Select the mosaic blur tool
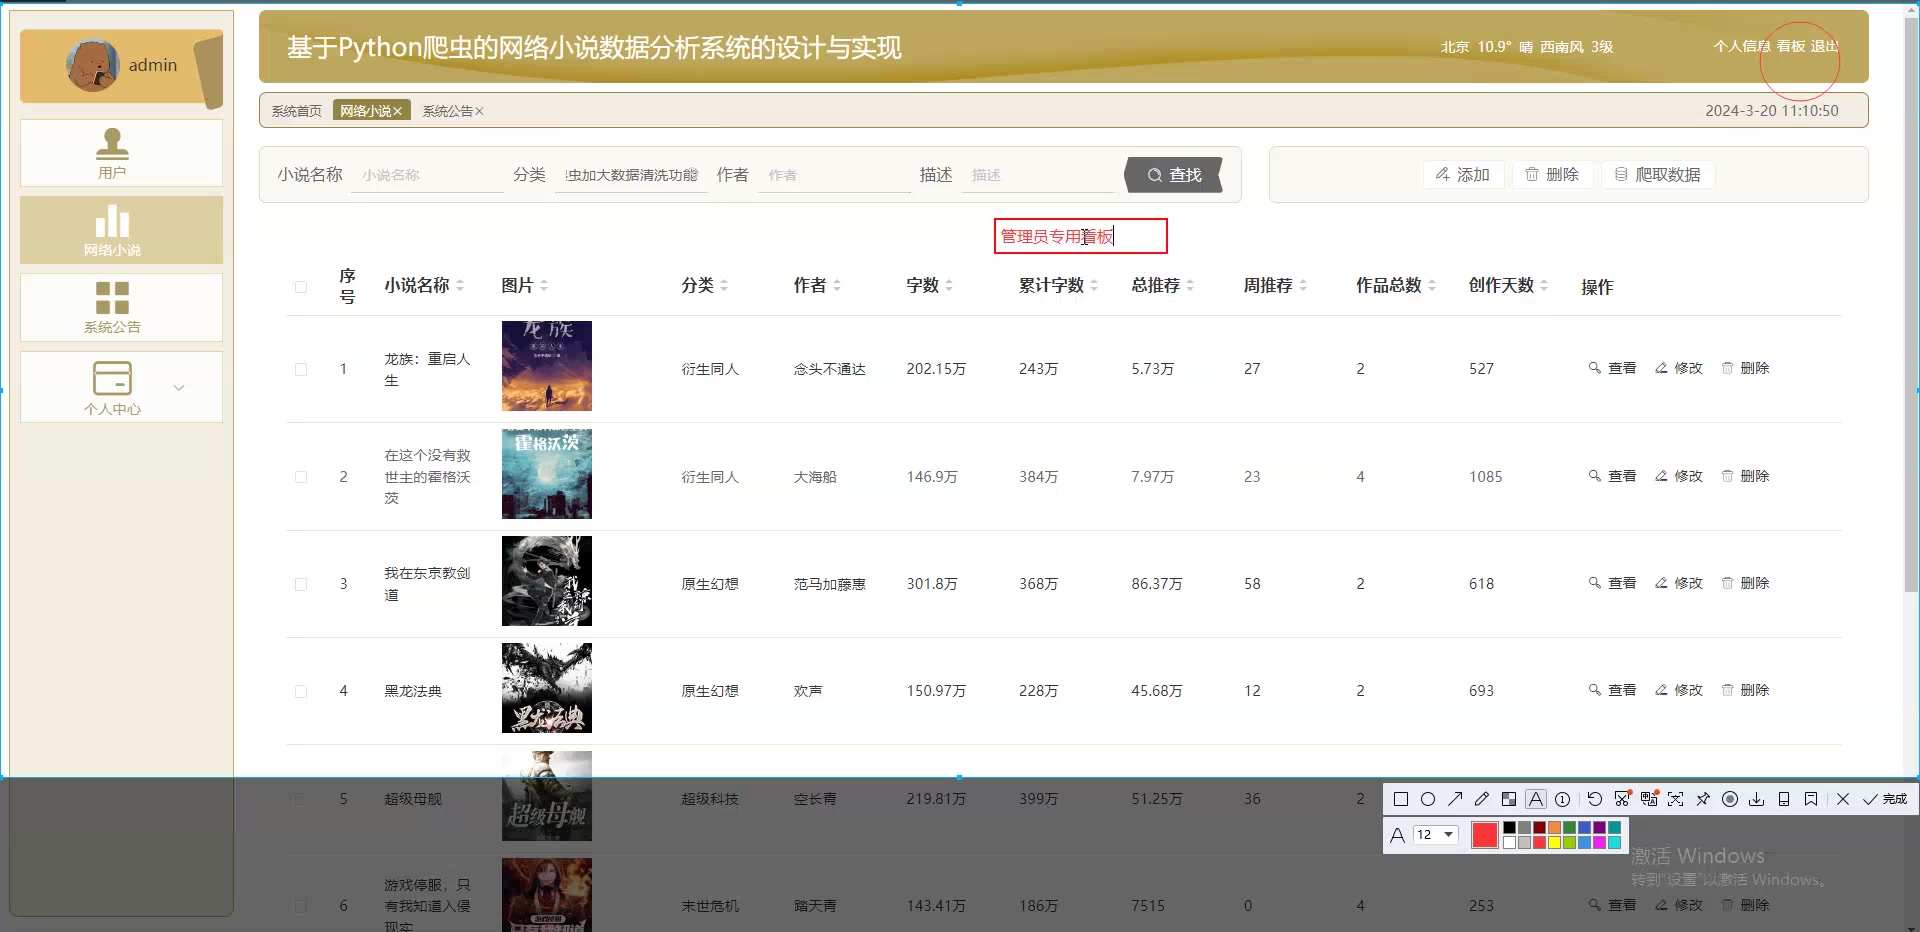Viewport: 1920px width, 932px height. (x=1509, y=799)
